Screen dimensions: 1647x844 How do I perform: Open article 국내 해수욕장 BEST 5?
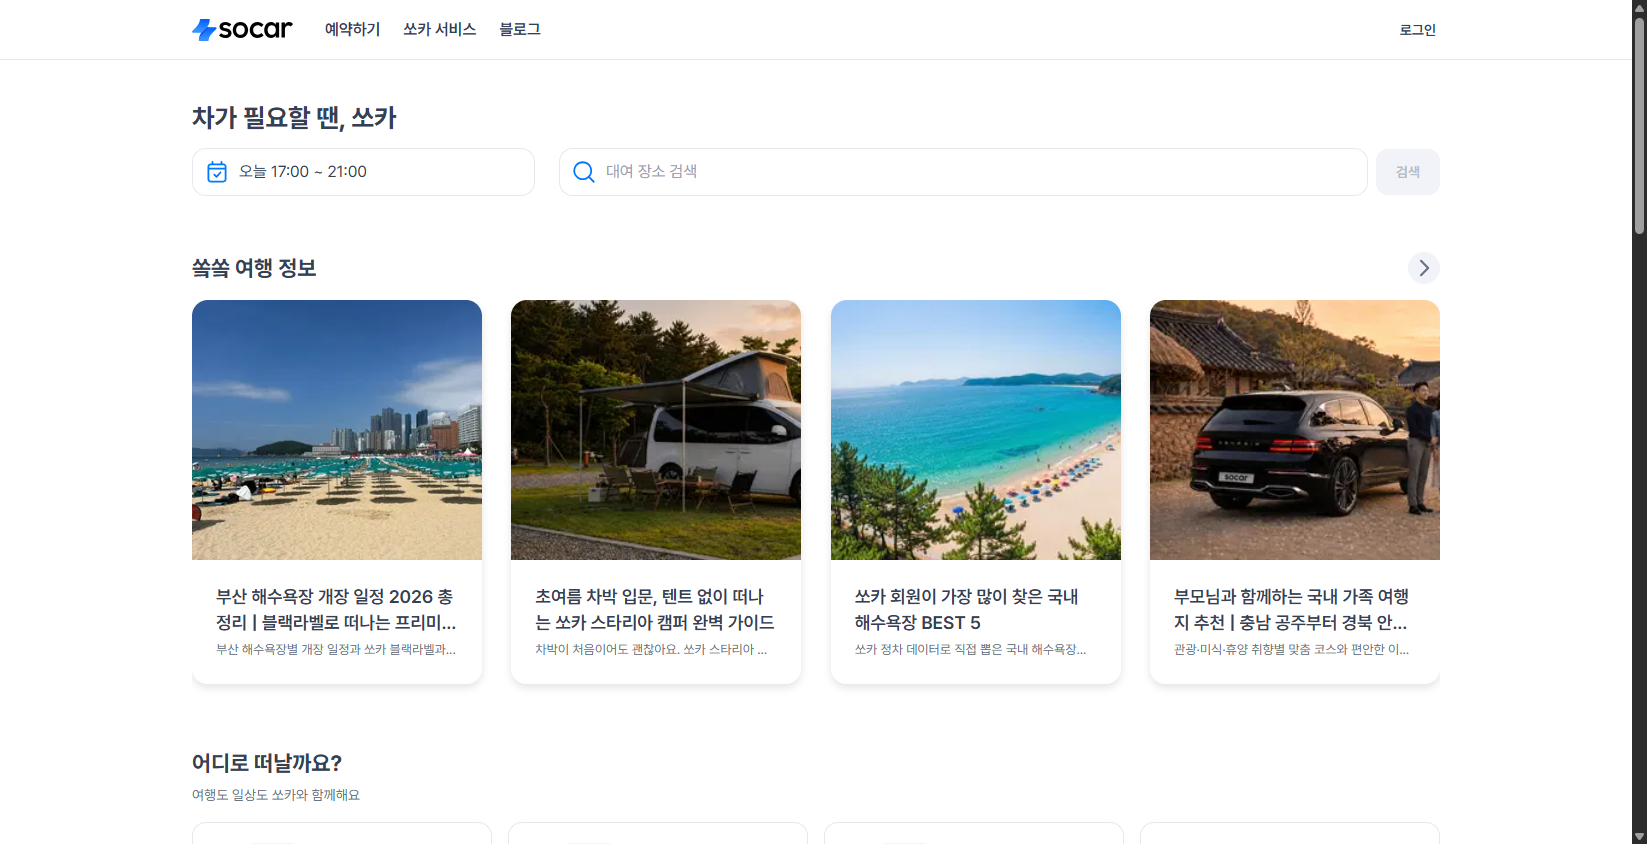(966, 609)
